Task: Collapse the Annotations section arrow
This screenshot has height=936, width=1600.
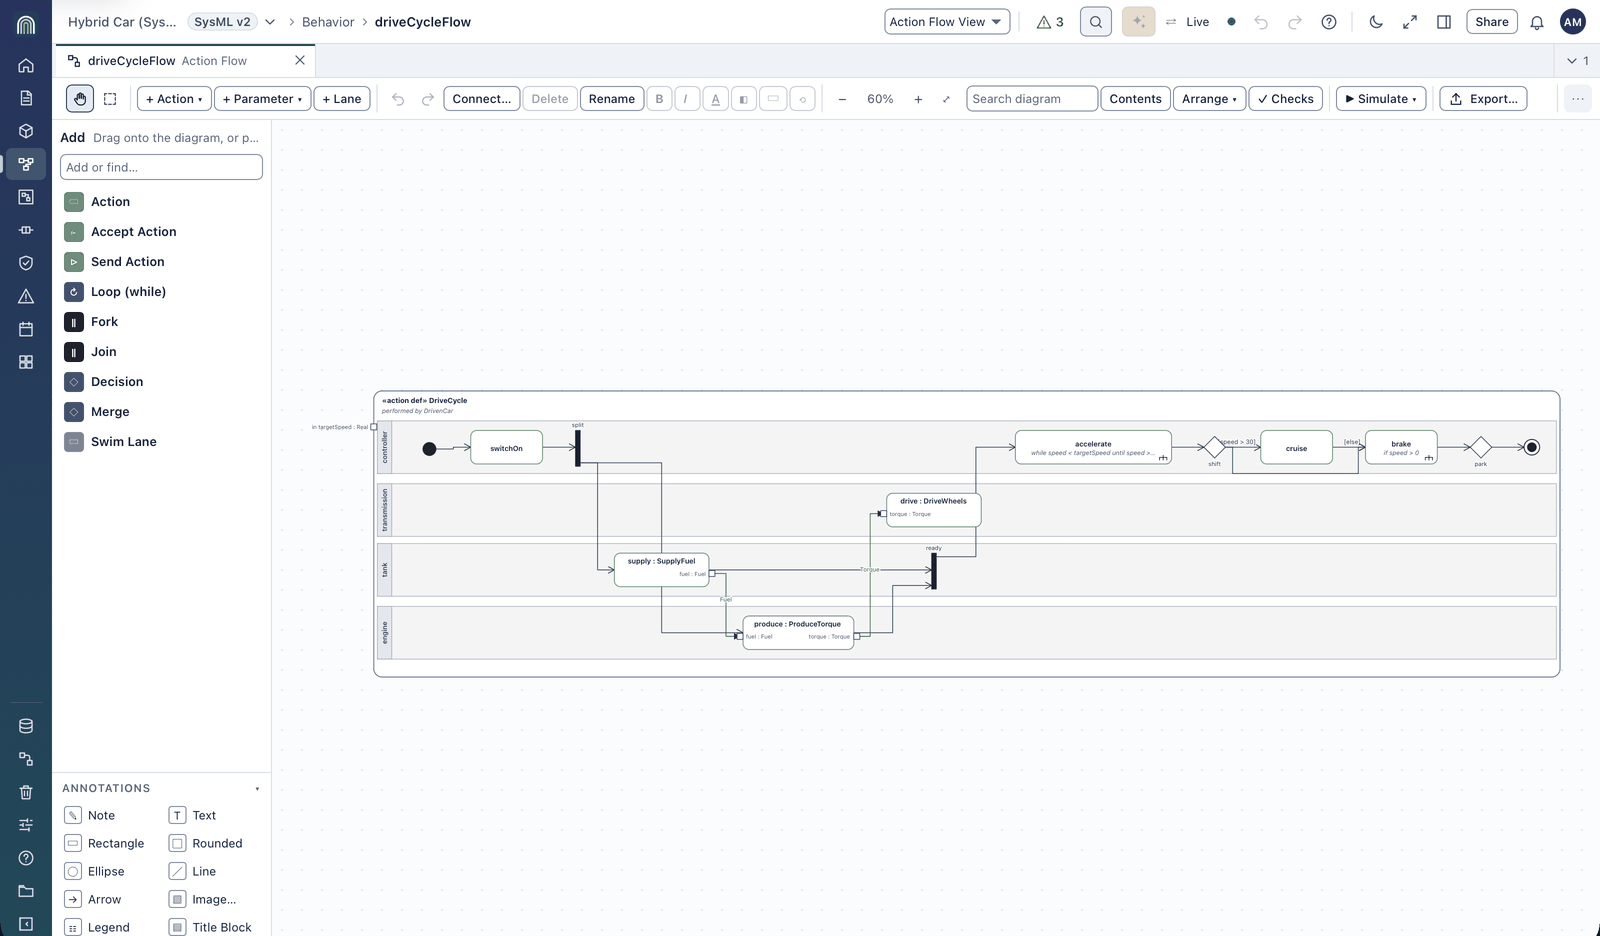Action: [x=257, y=789]
